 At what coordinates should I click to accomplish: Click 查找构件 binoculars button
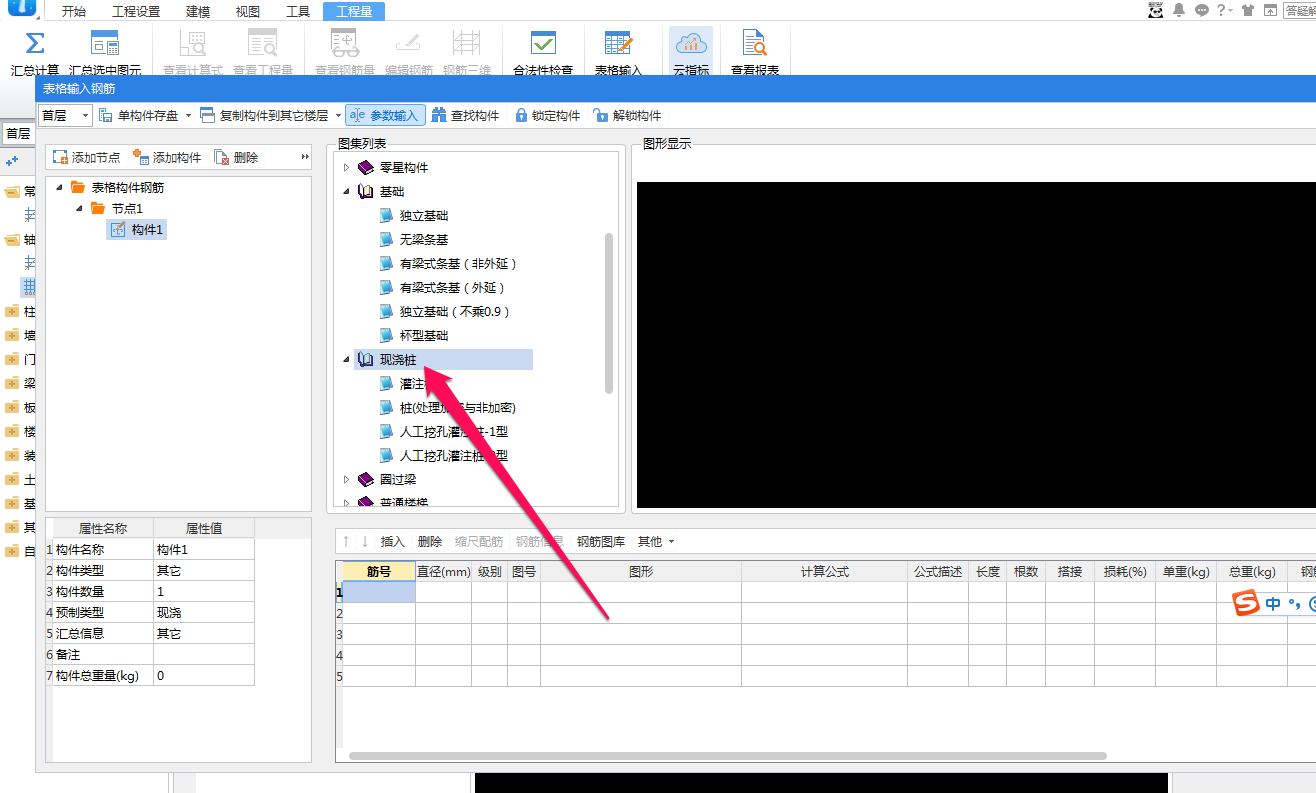(465, 116)
